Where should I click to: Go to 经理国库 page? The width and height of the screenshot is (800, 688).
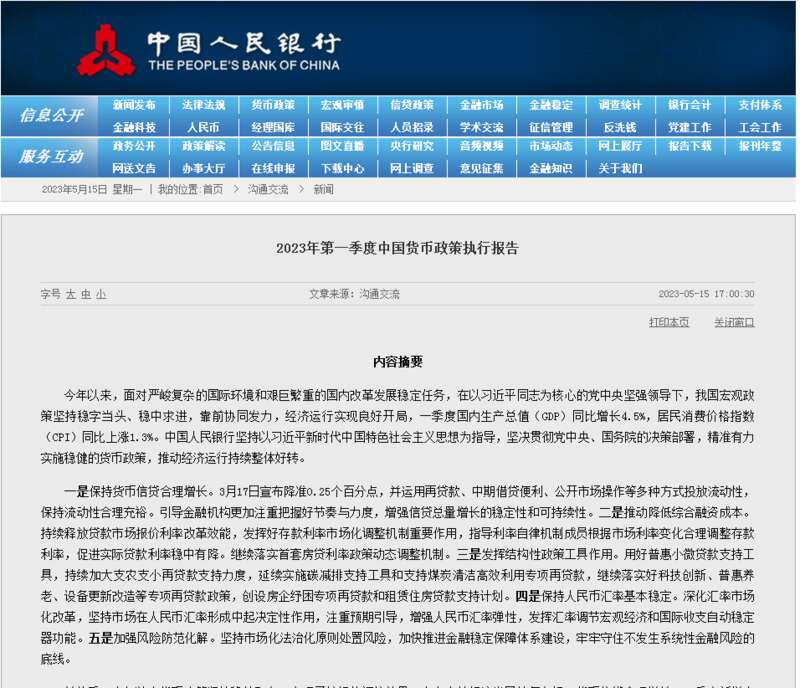(273, 127)
